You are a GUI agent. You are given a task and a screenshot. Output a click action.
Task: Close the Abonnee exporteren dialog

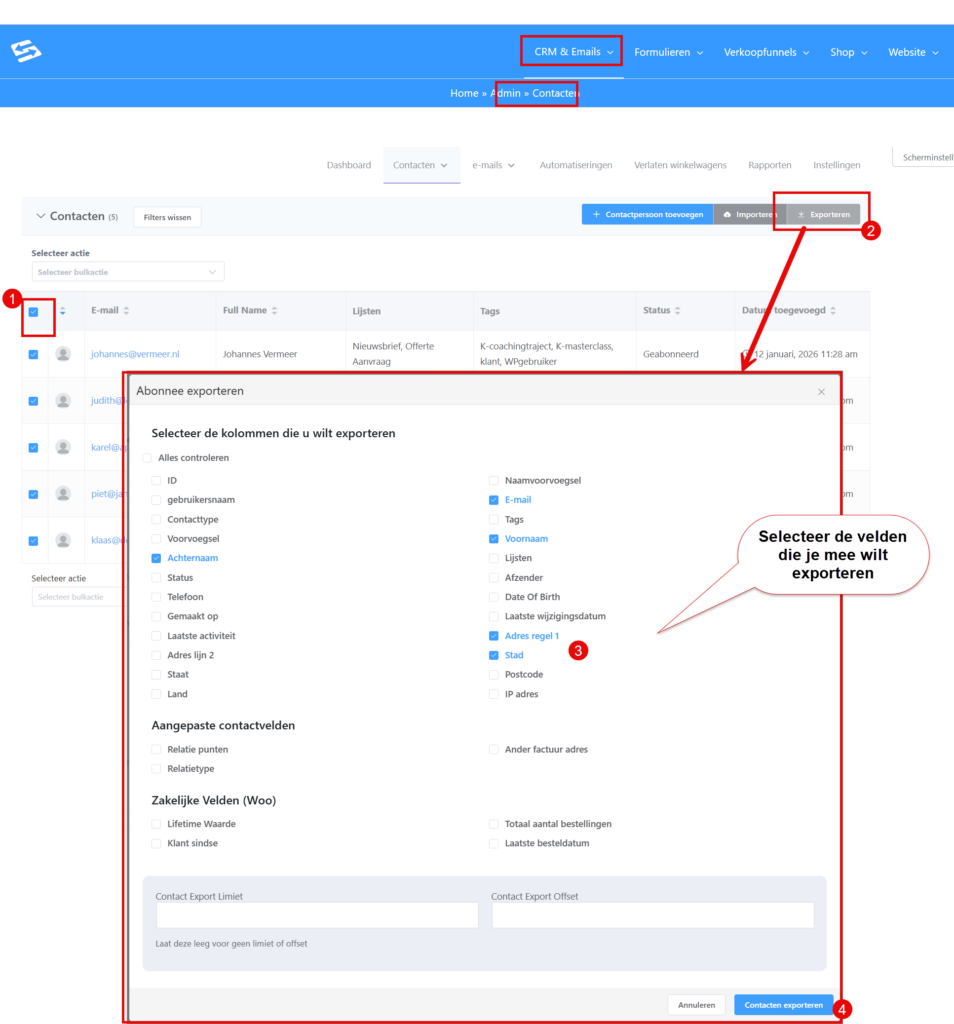click(x=821, y=392)
